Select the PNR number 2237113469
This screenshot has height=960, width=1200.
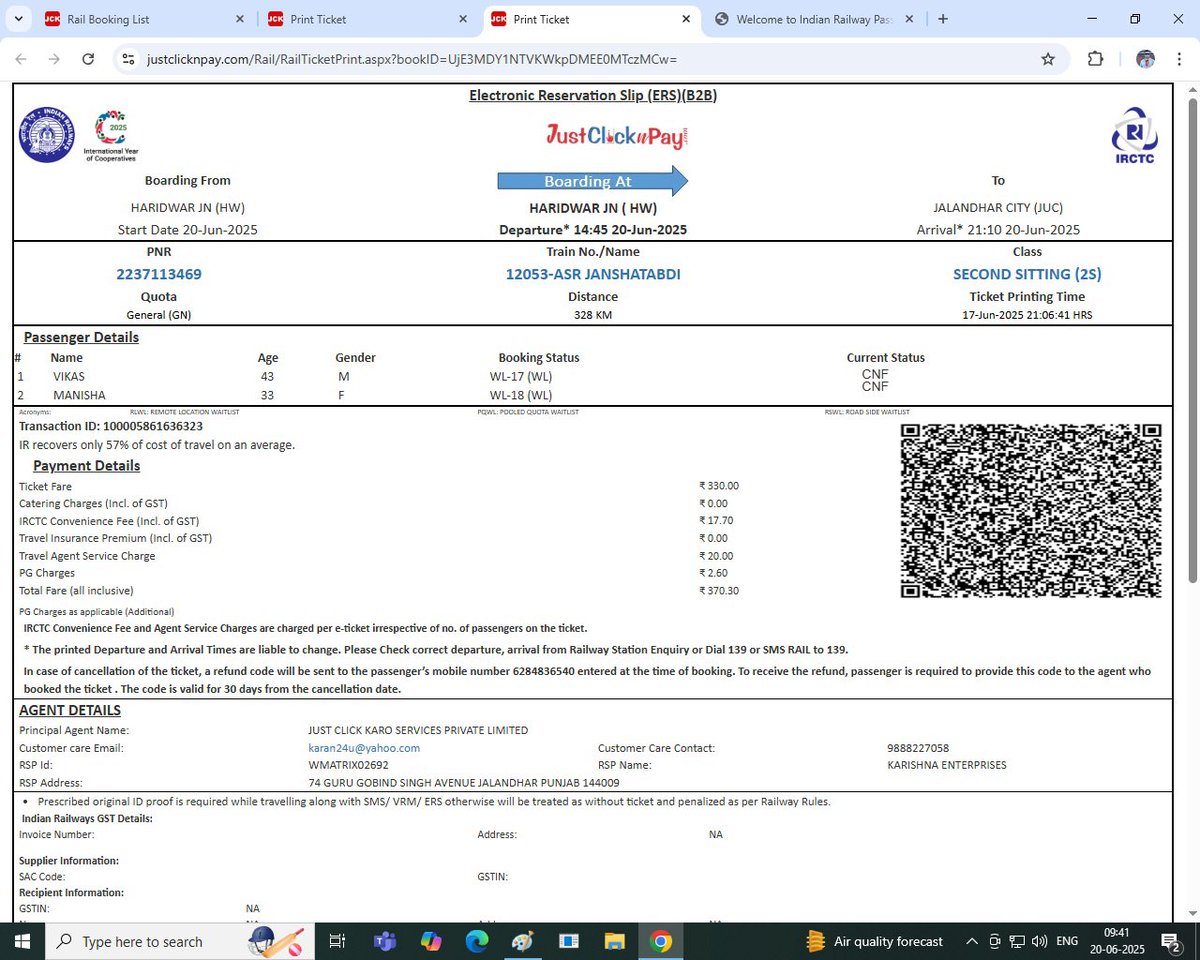159,274
